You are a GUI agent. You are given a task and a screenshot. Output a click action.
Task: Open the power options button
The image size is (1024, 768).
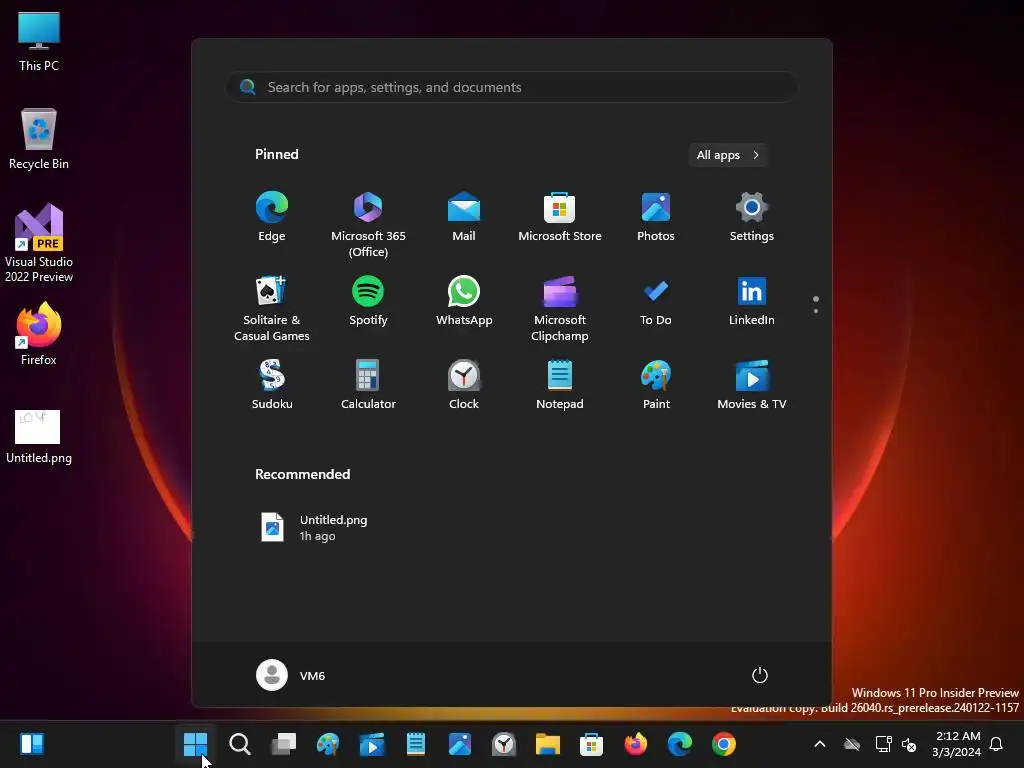[x=760, y=675]
